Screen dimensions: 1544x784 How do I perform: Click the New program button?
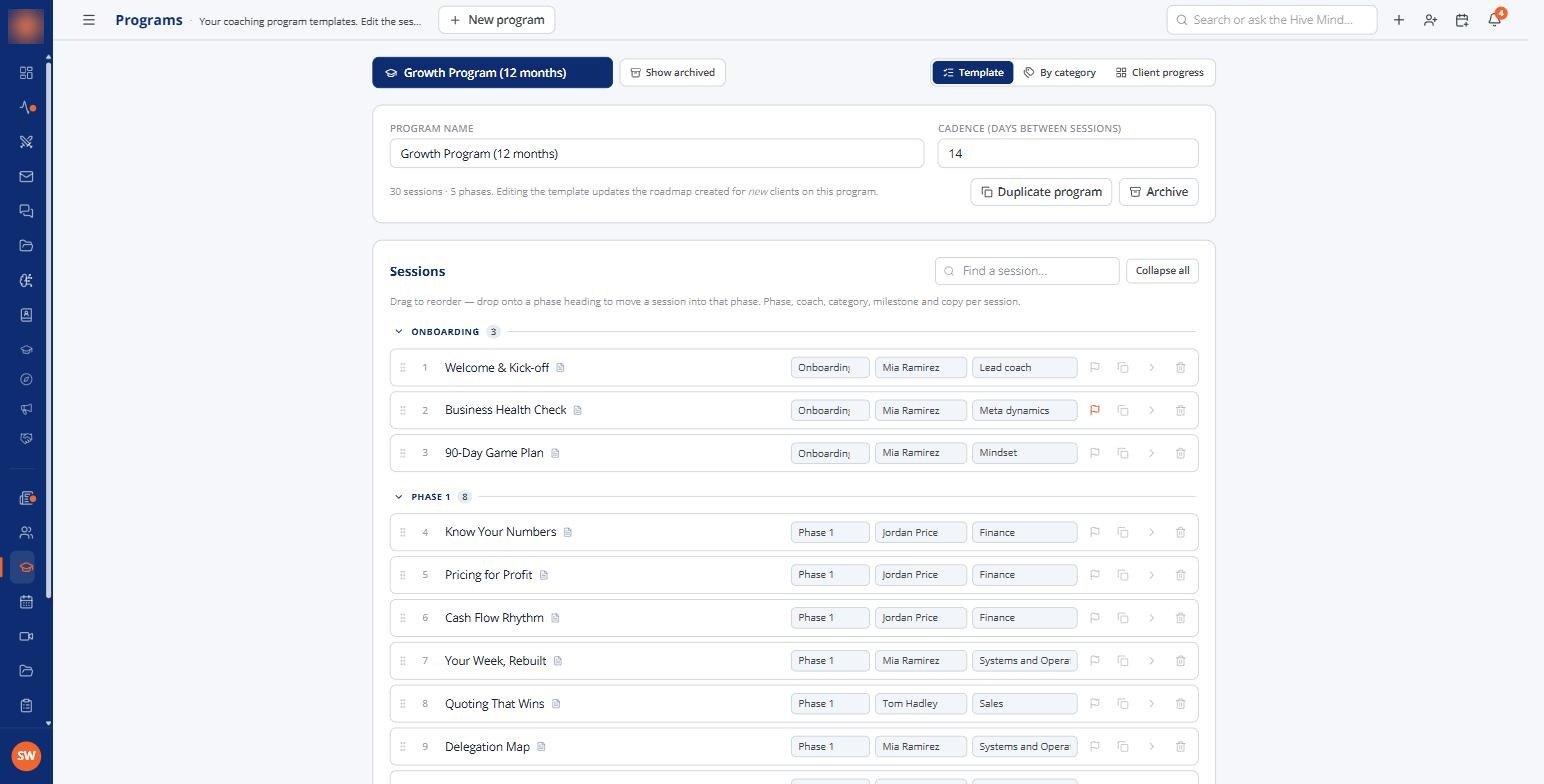(x=497, y=20)
